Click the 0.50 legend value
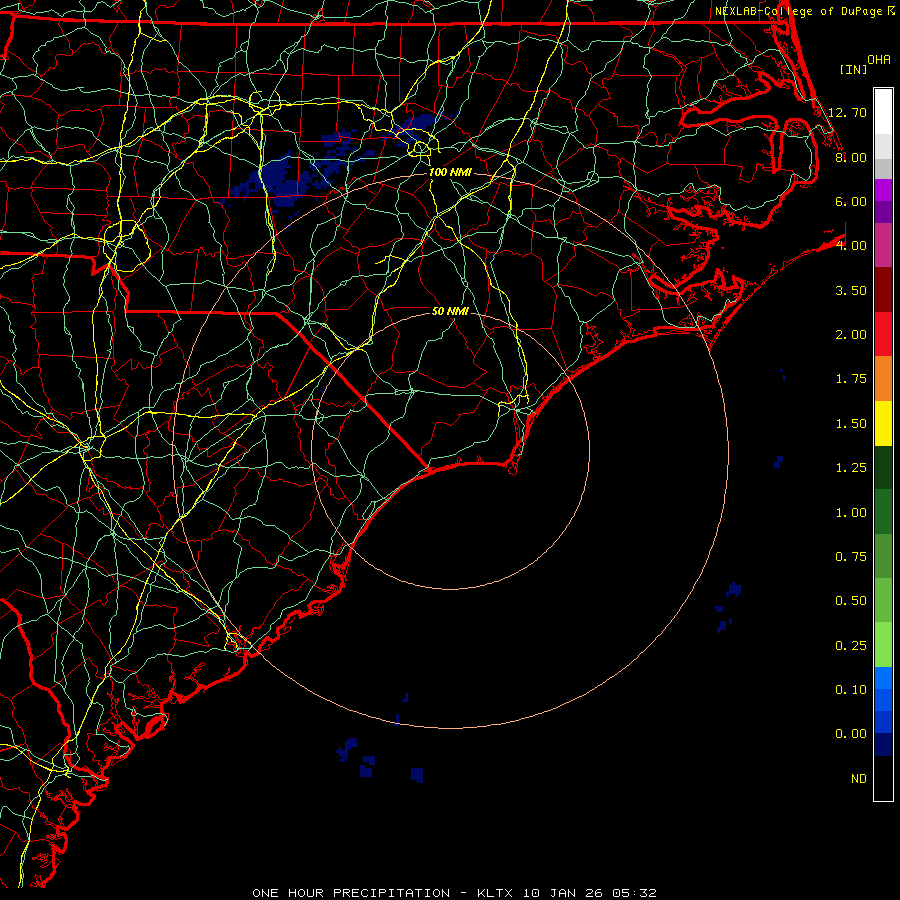Viewport: 900px width, 900px height. click(851, 601)
